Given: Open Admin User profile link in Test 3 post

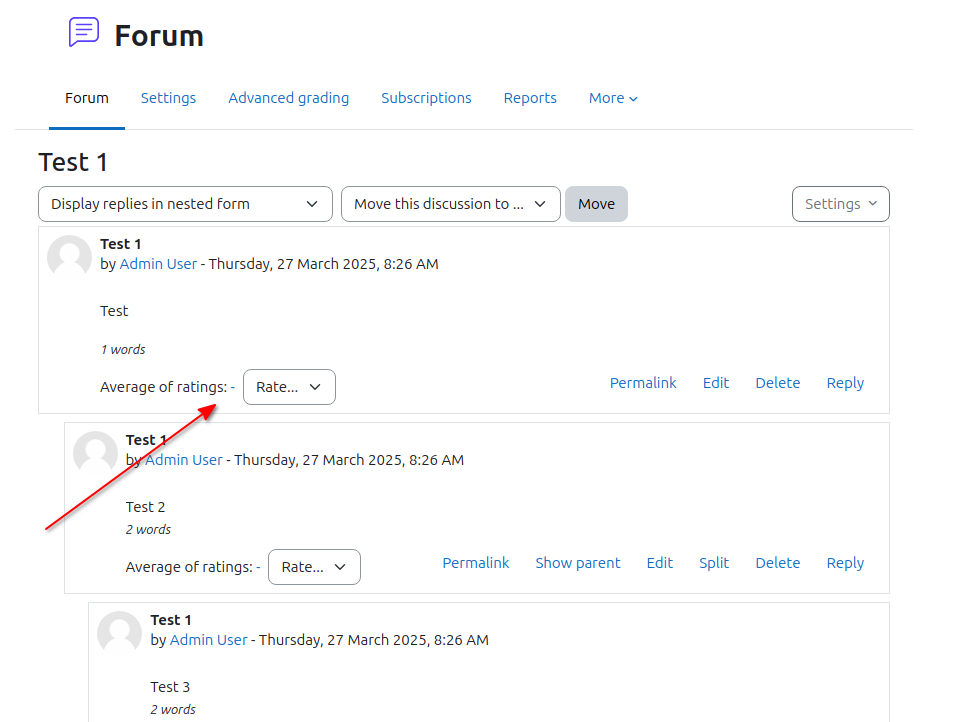Looking at the screenshot, I should (208, 640).
